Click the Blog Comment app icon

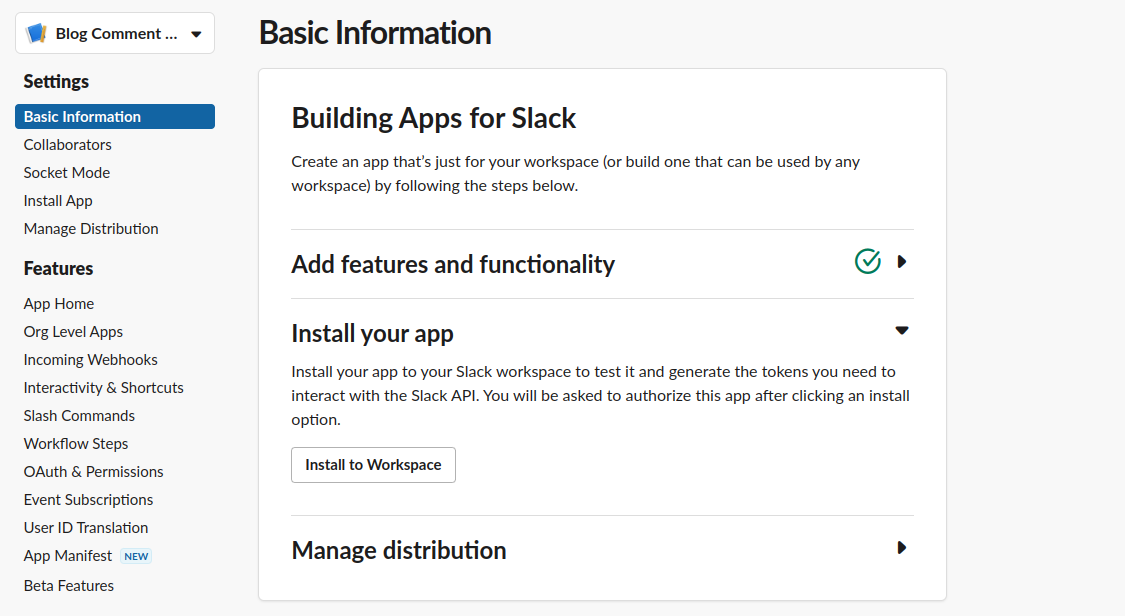[x=36, y=33]
